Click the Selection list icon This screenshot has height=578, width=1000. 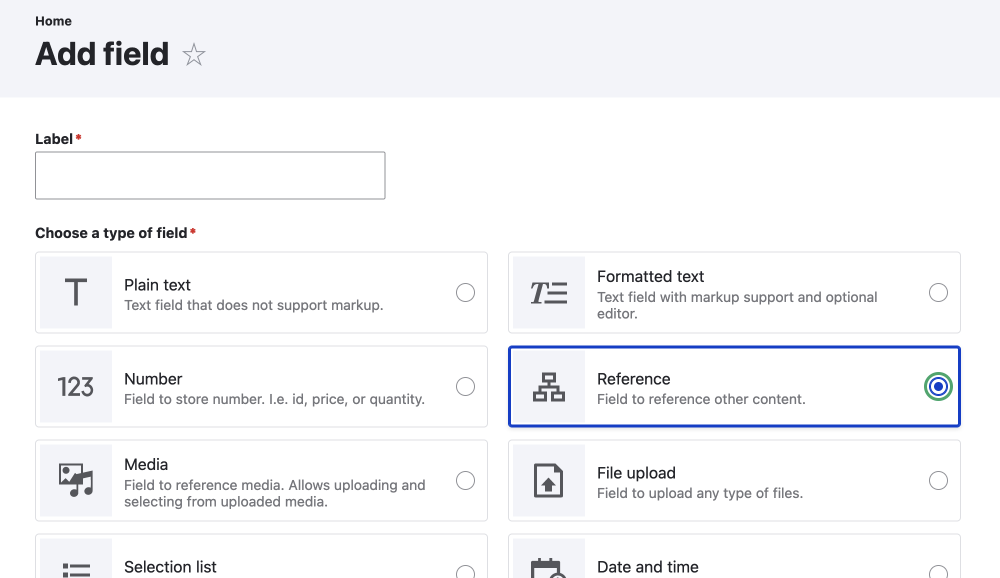pos(76,570)
